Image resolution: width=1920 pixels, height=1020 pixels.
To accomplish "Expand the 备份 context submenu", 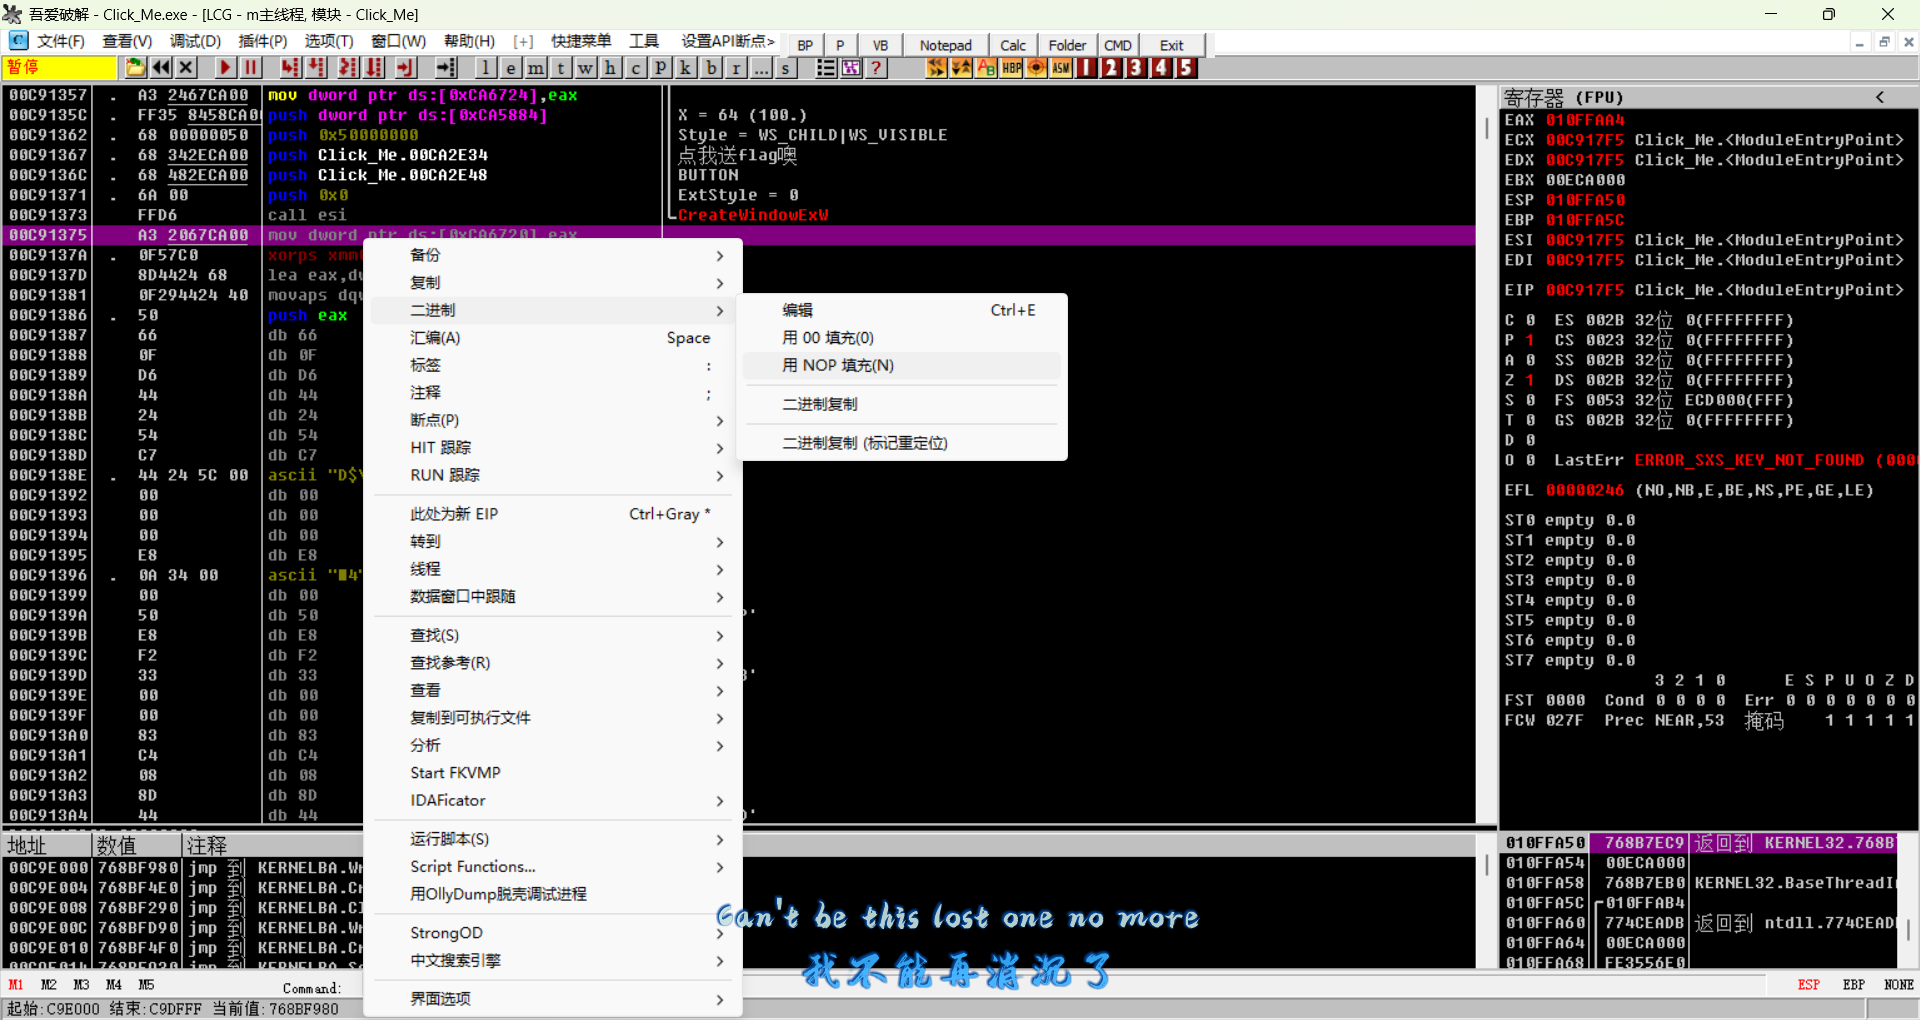I will pos(553,255).
